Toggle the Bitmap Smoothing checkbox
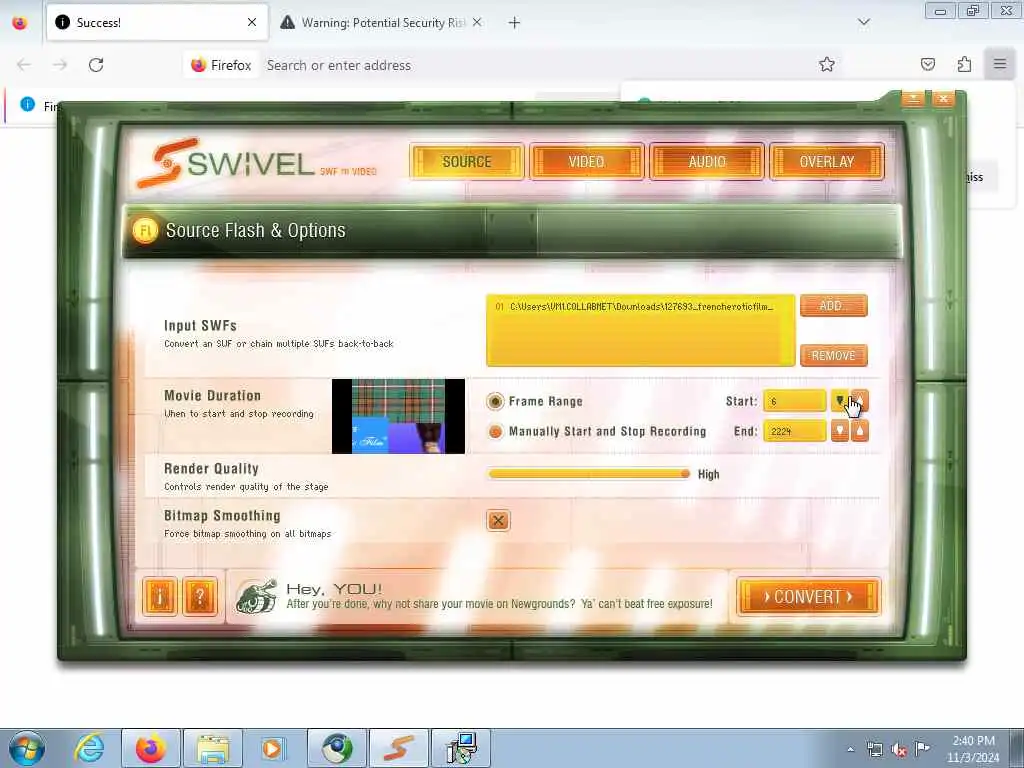1024x768 pixels. coord(498,520)
